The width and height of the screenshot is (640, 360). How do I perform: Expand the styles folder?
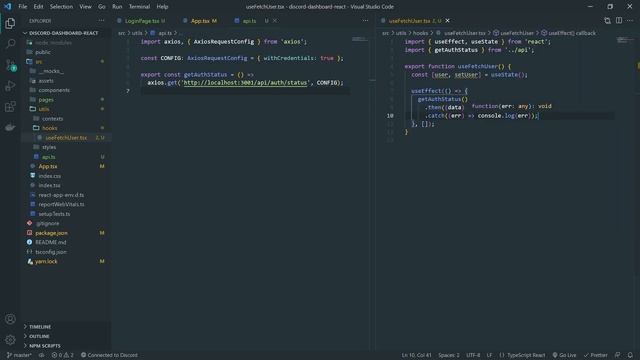(49, 147)
